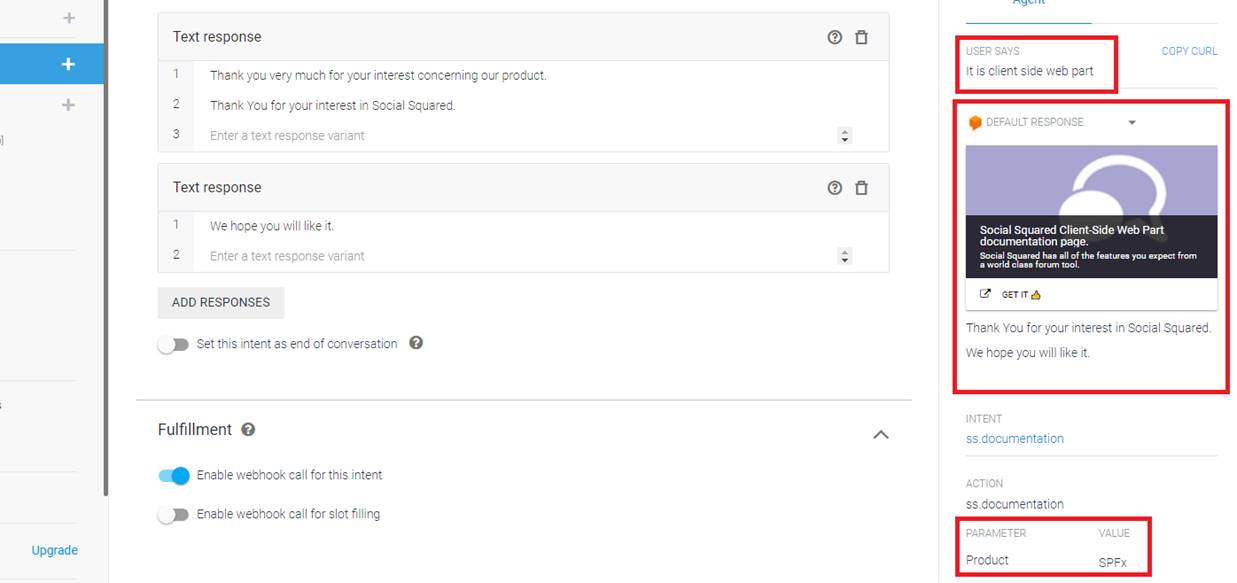Screen dimensions: 1237x583
Task: Click the highlighted plus icon in sidebar
Action: pyautogui.click(x=68, y=64)
